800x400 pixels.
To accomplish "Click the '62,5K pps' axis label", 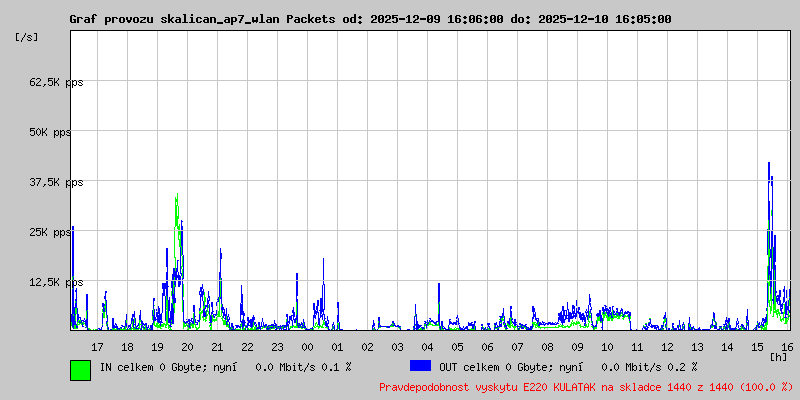I will coord(56,82).
